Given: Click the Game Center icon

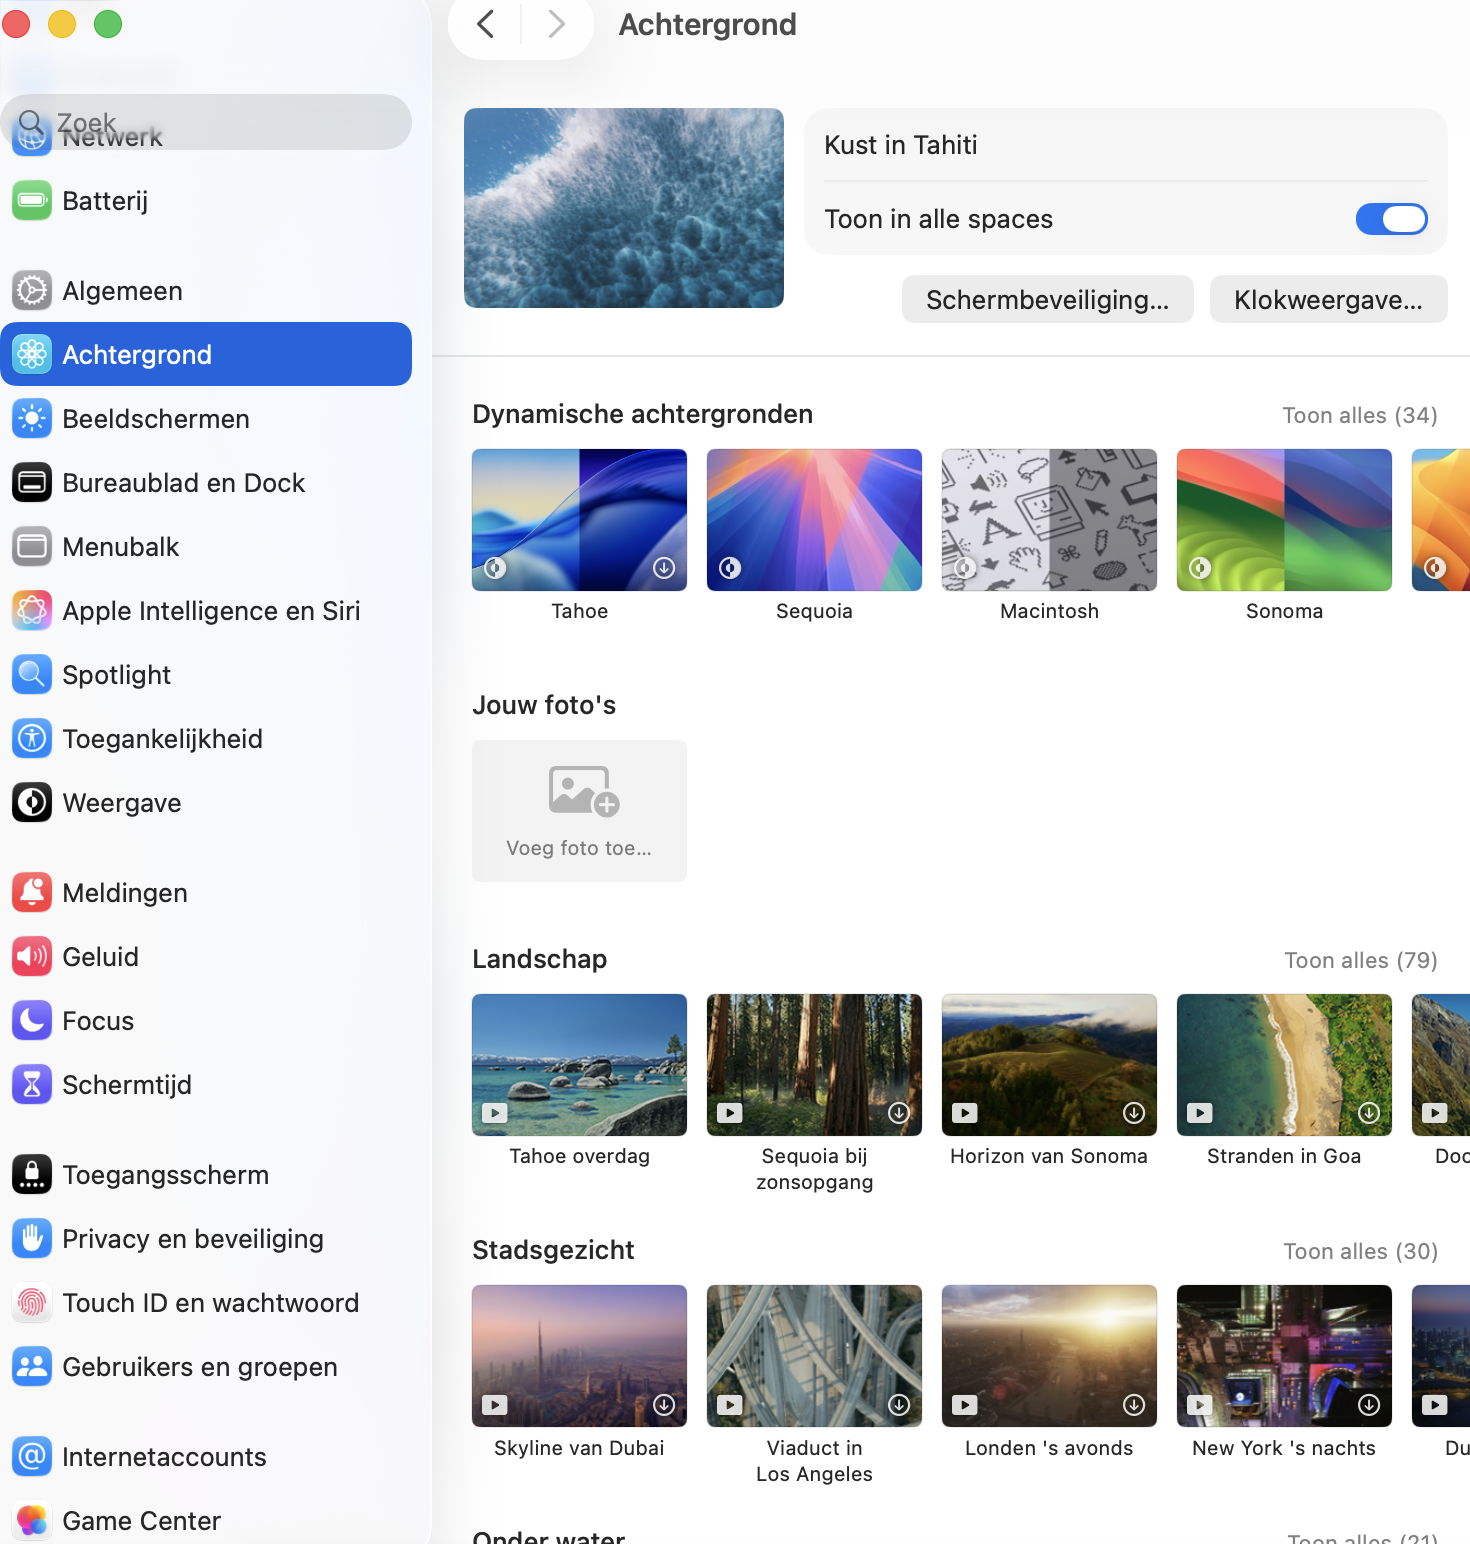Looking at the screenshot, I should click(x=32, y=1520).
